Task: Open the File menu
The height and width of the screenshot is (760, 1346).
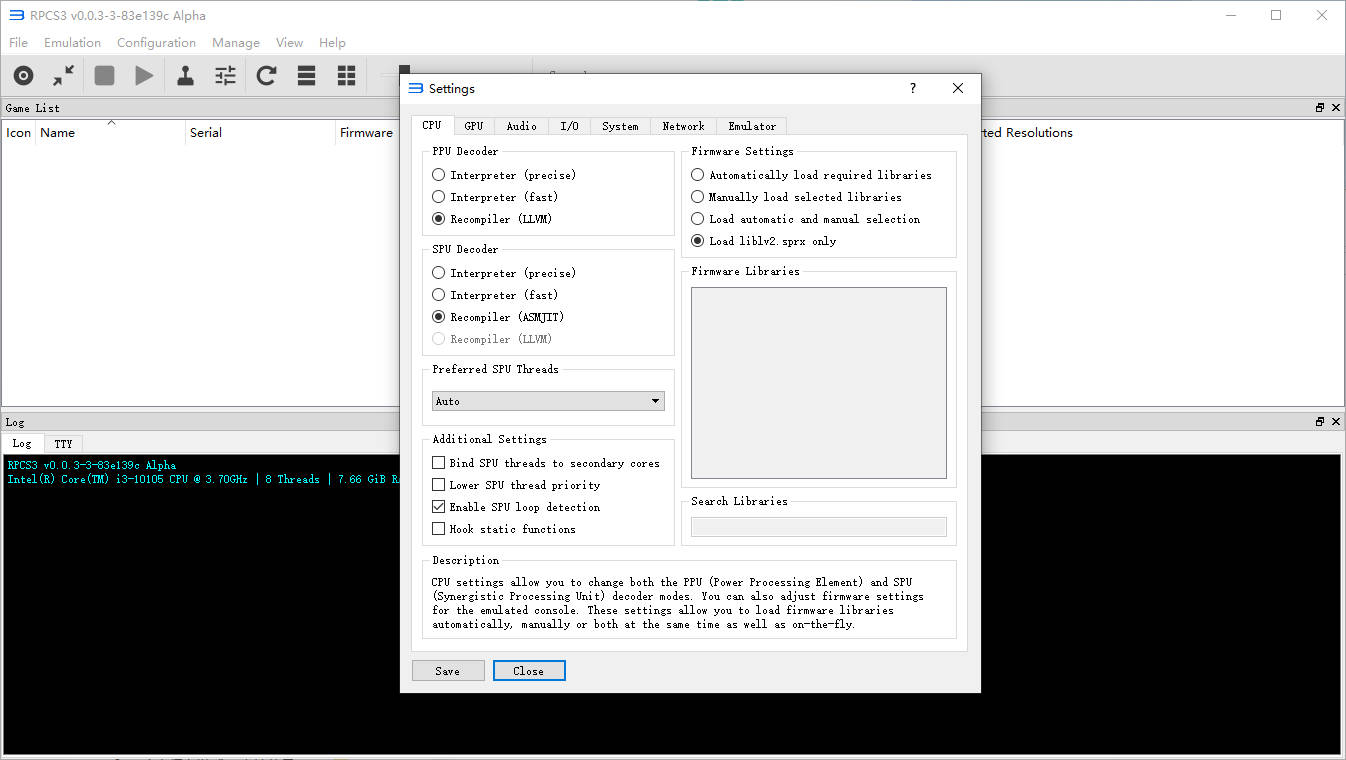Action: point(18,43)
